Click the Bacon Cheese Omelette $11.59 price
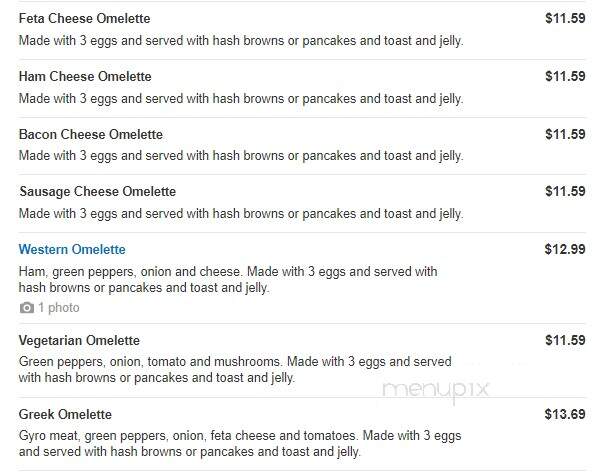This screenshot has height=472, width=615. (565, 135)
